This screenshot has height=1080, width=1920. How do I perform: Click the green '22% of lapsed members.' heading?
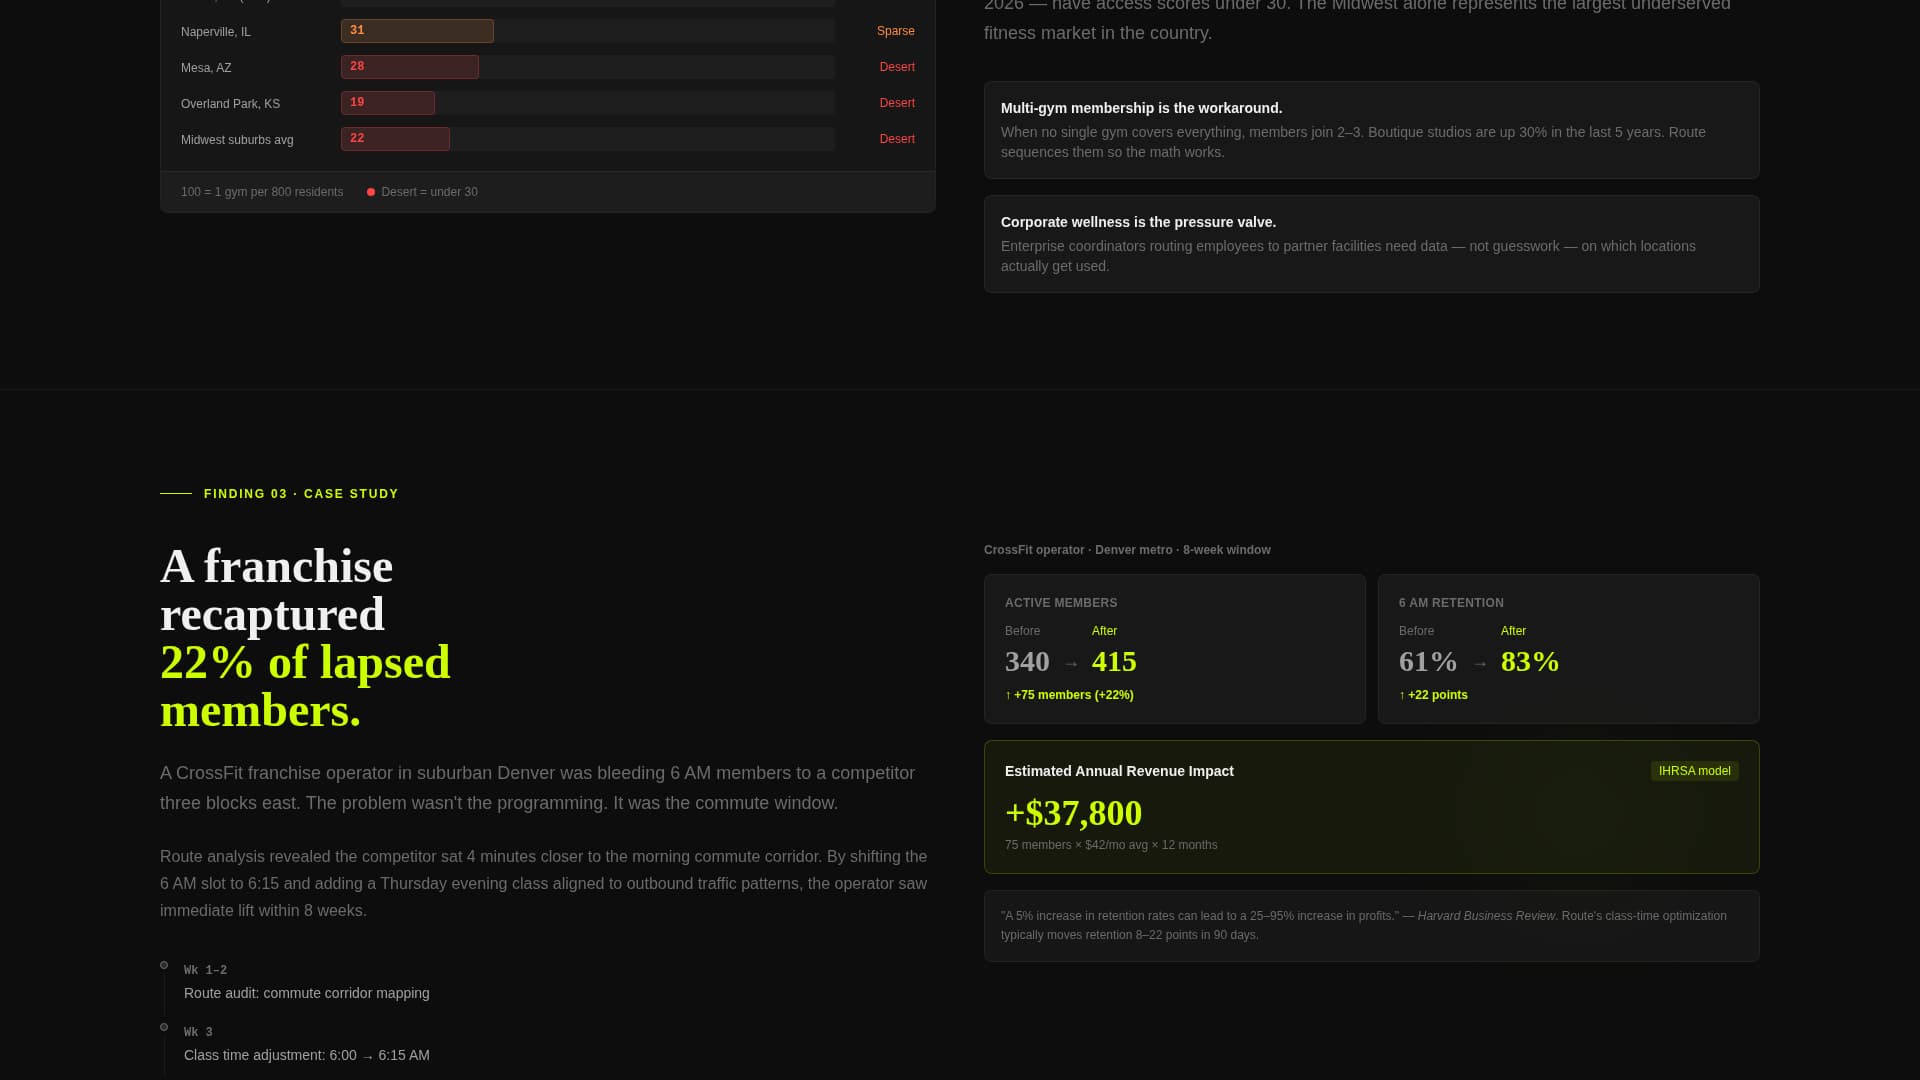click(305, 686)
